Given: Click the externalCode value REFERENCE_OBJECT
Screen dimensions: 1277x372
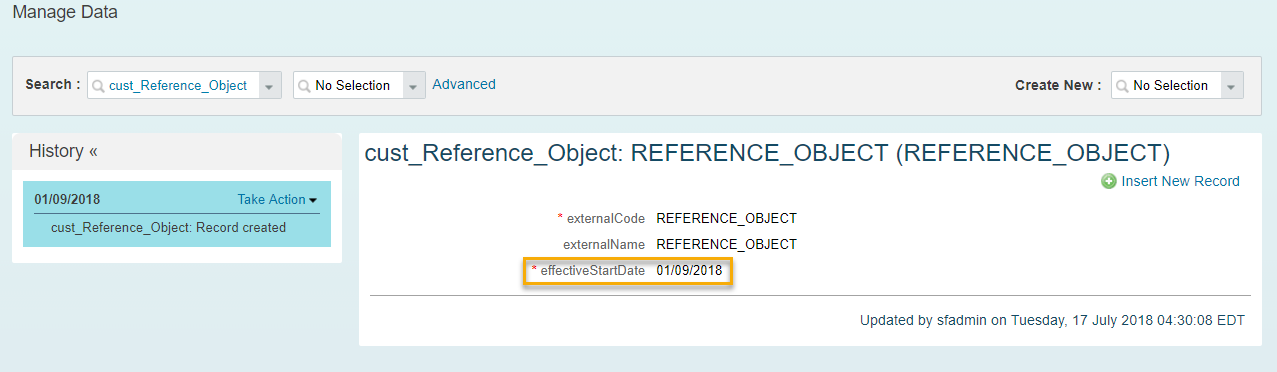Looking at the screenshot, I should point(726,218).
